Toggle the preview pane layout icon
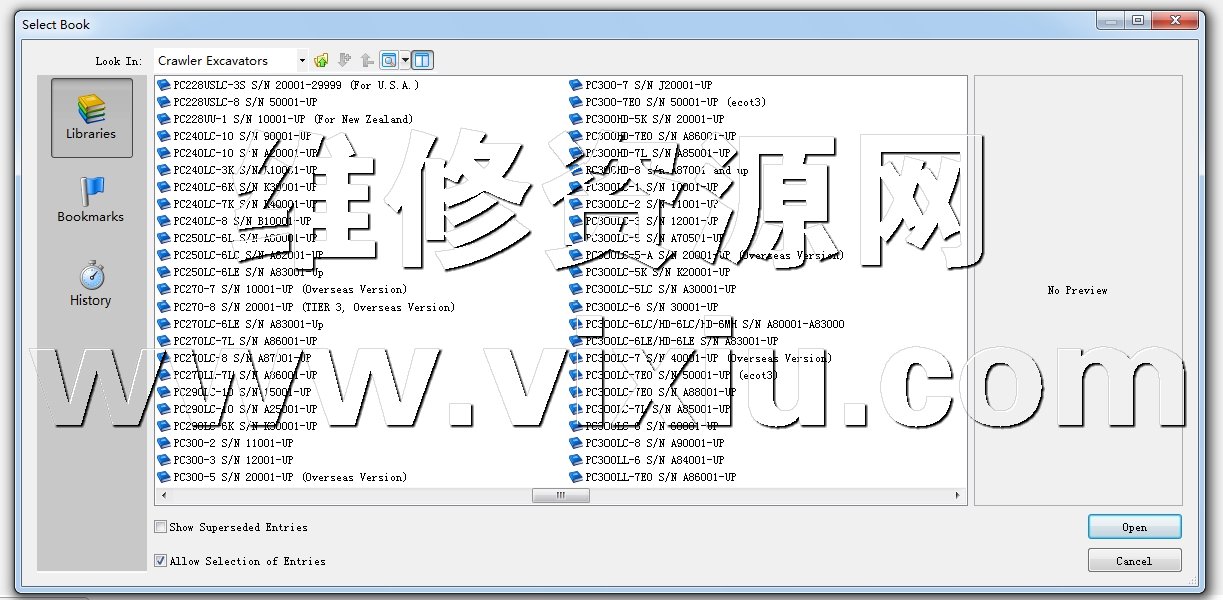Screen dimensions: 1223x600 (x=422, y=61)
